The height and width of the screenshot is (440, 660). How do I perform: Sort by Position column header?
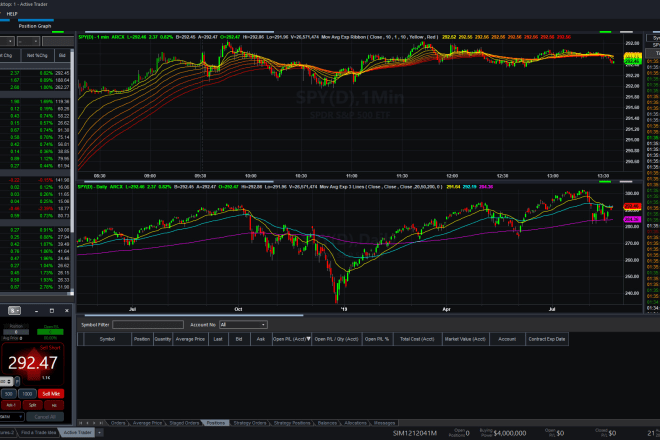[142, 339]
